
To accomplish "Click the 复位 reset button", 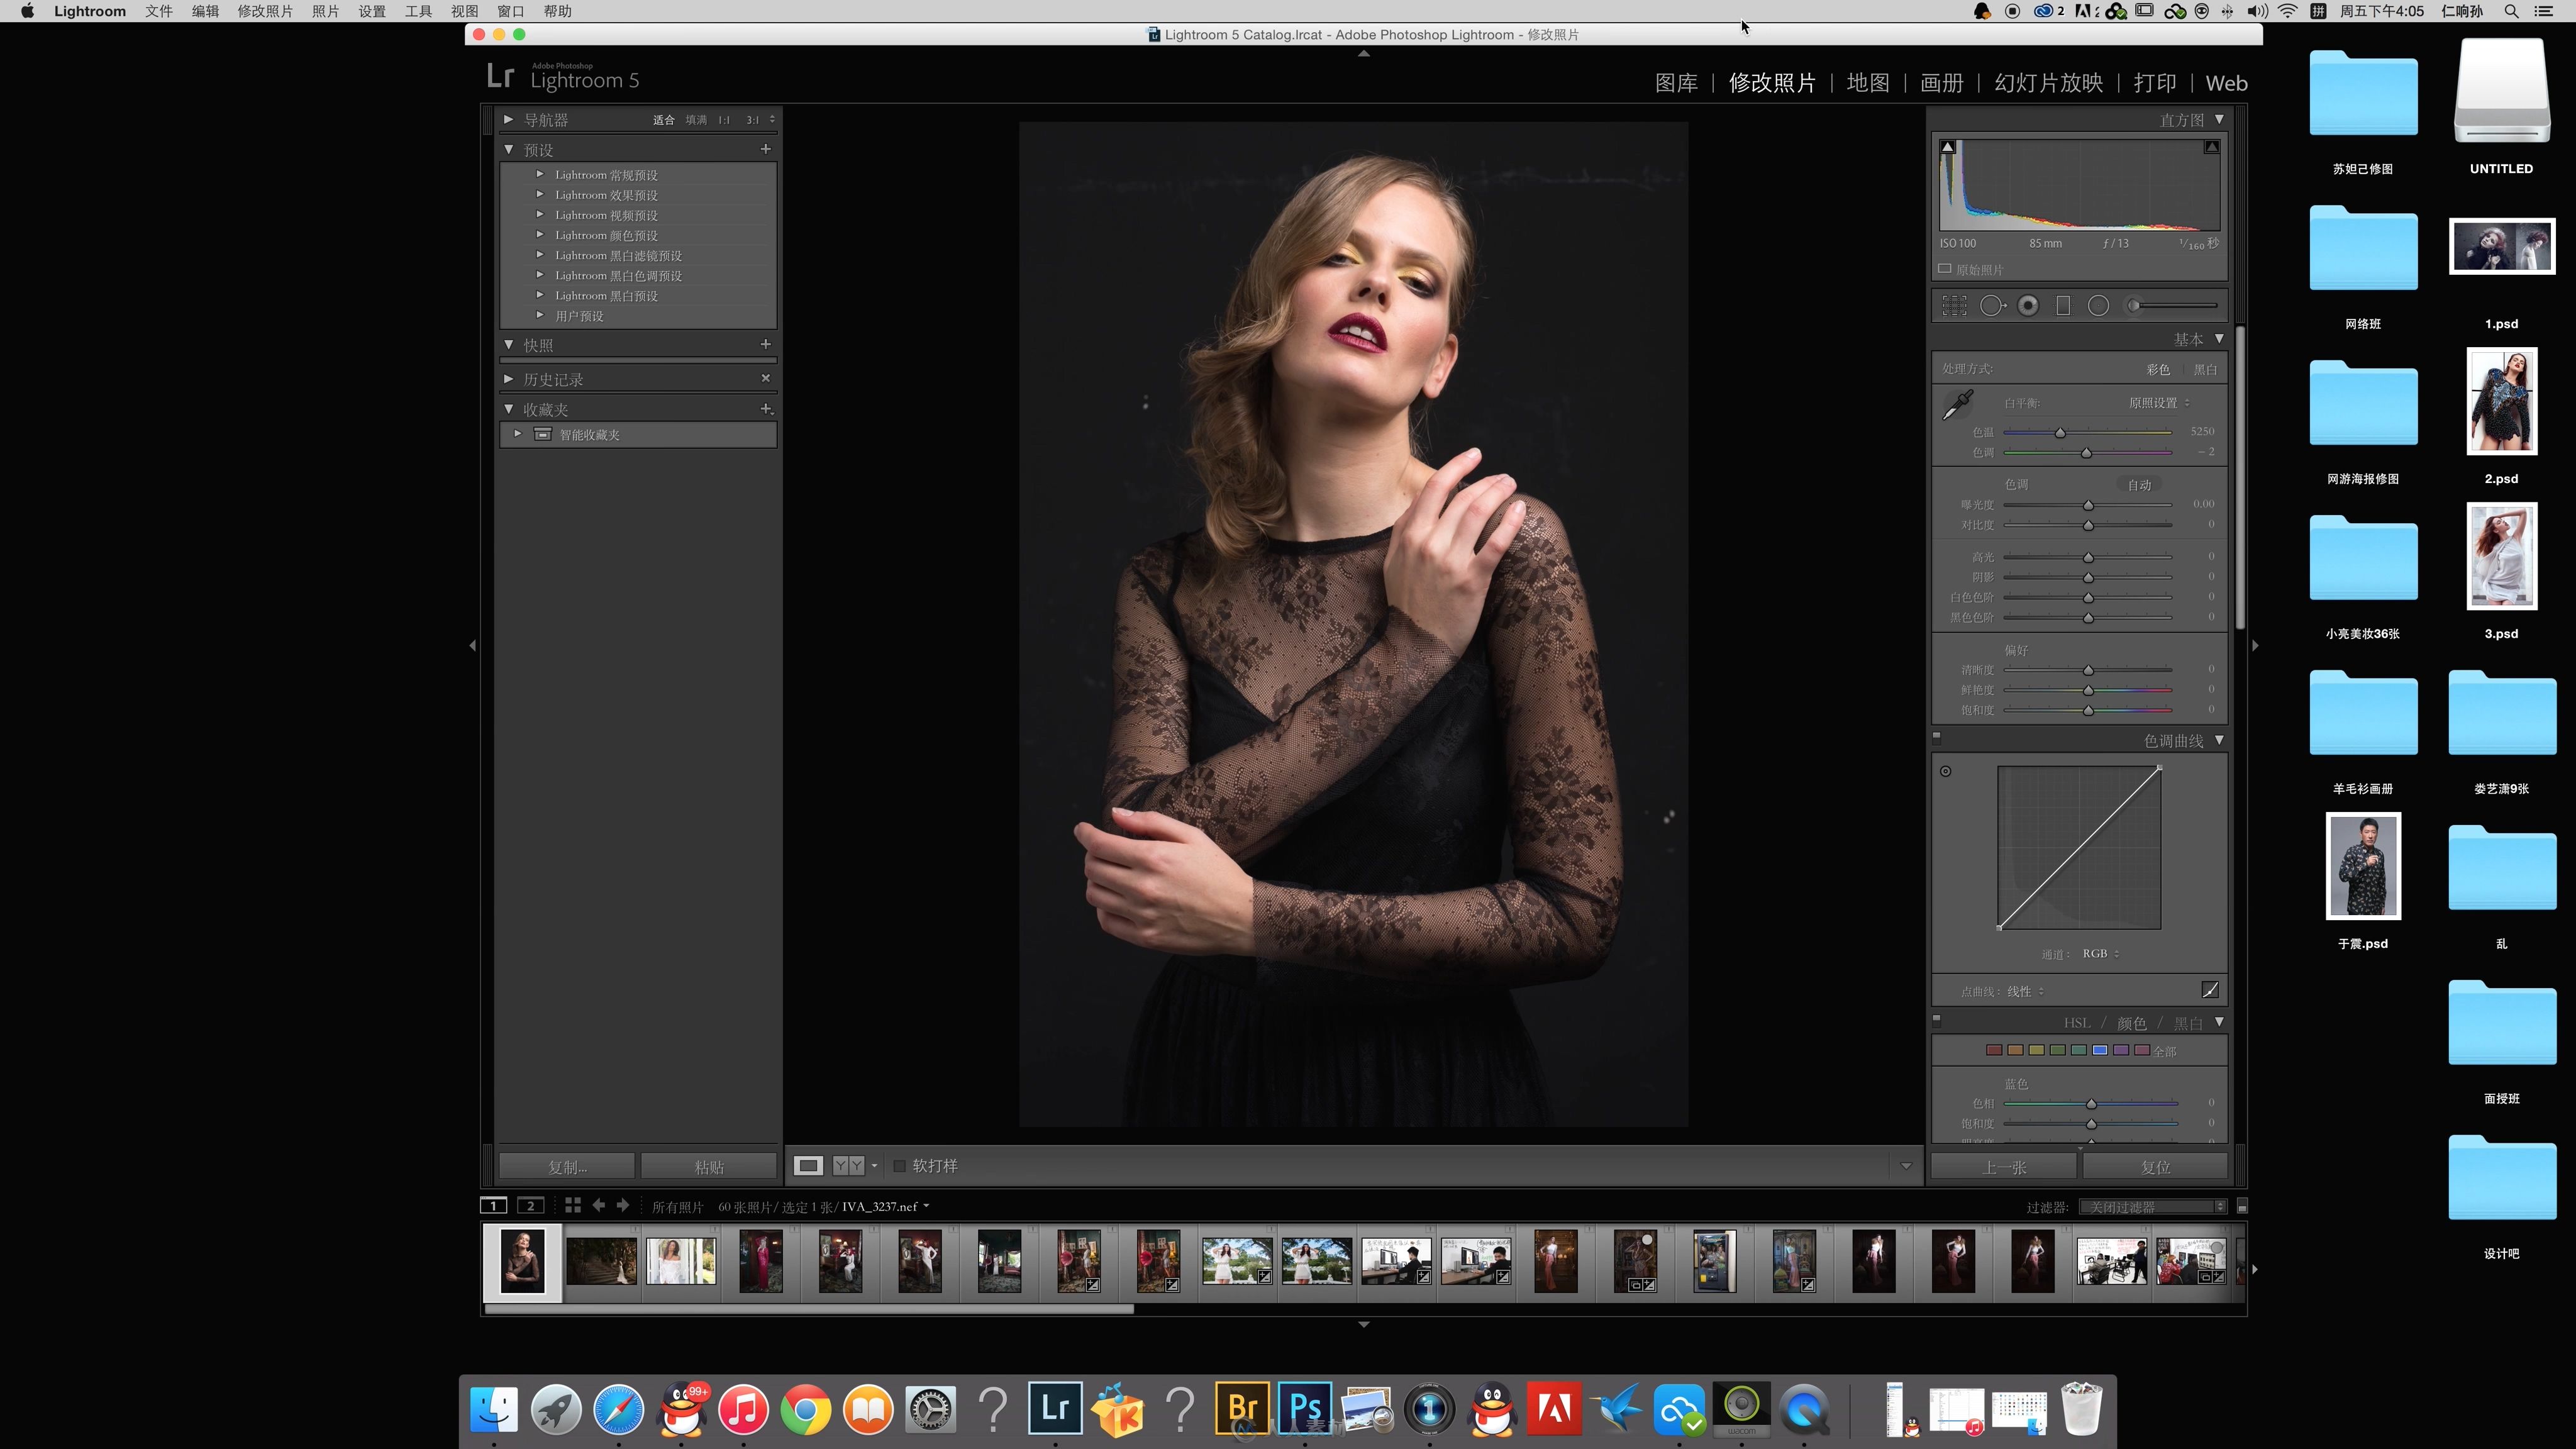I will (2155, 1167).
